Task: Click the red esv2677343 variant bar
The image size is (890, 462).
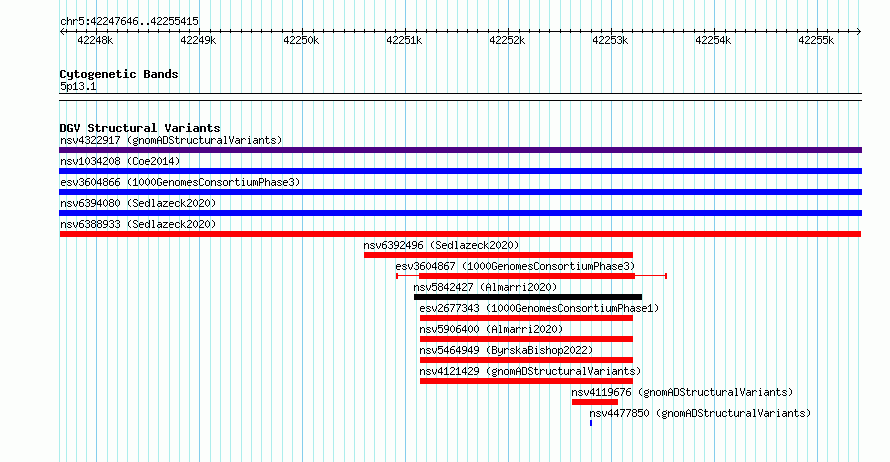Action: point(526,318)
